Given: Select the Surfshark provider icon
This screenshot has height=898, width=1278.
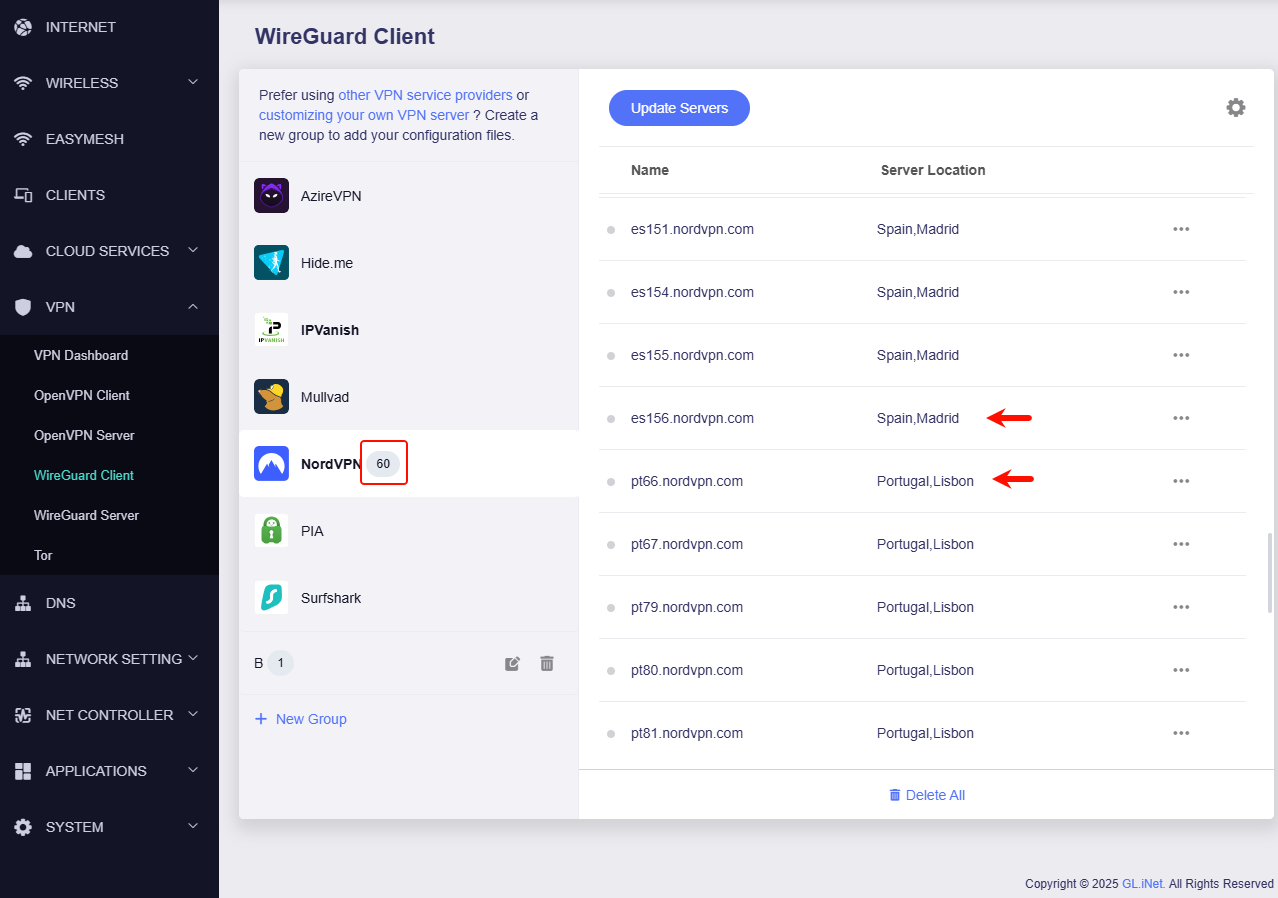Looking at the screenshot, I should 271,598.
